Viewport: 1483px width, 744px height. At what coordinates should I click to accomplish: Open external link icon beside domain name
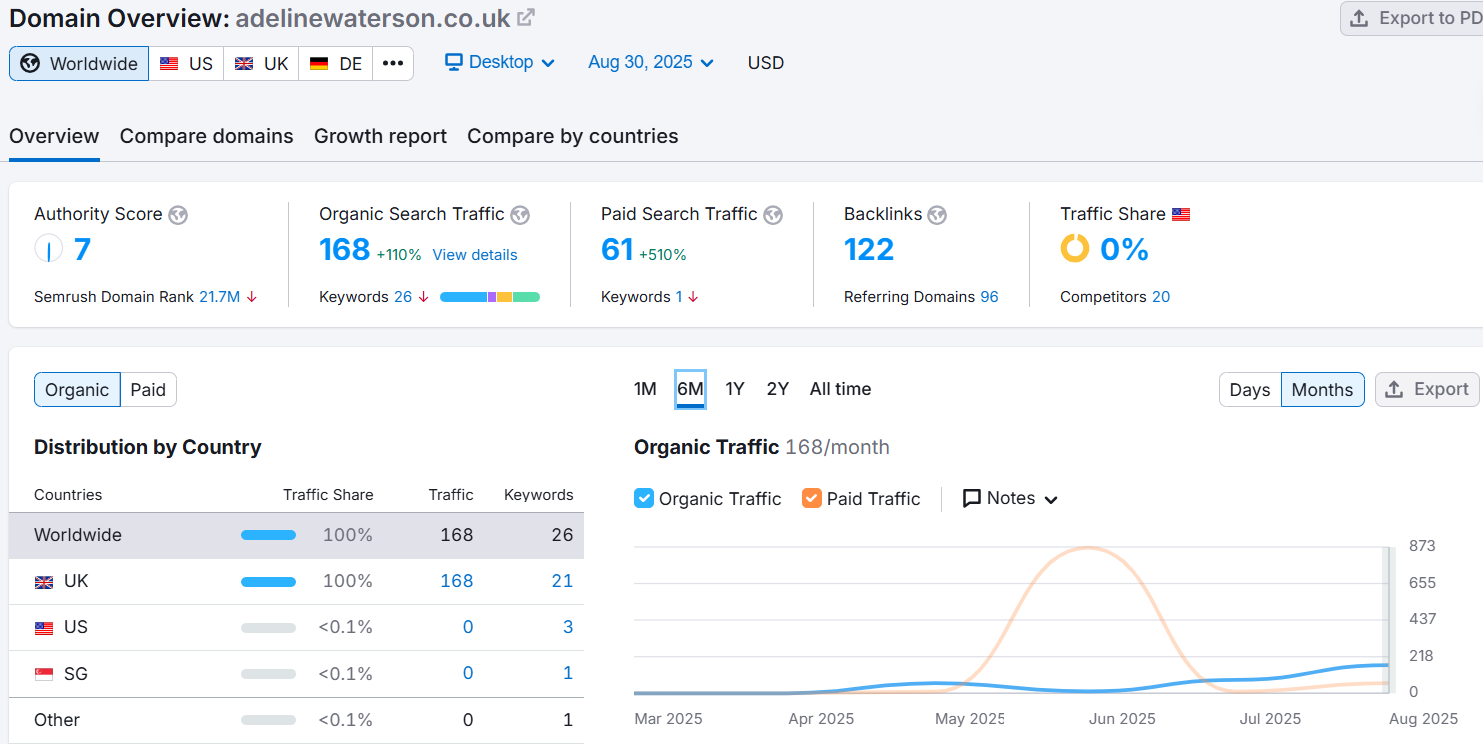(x=525, y=18)
